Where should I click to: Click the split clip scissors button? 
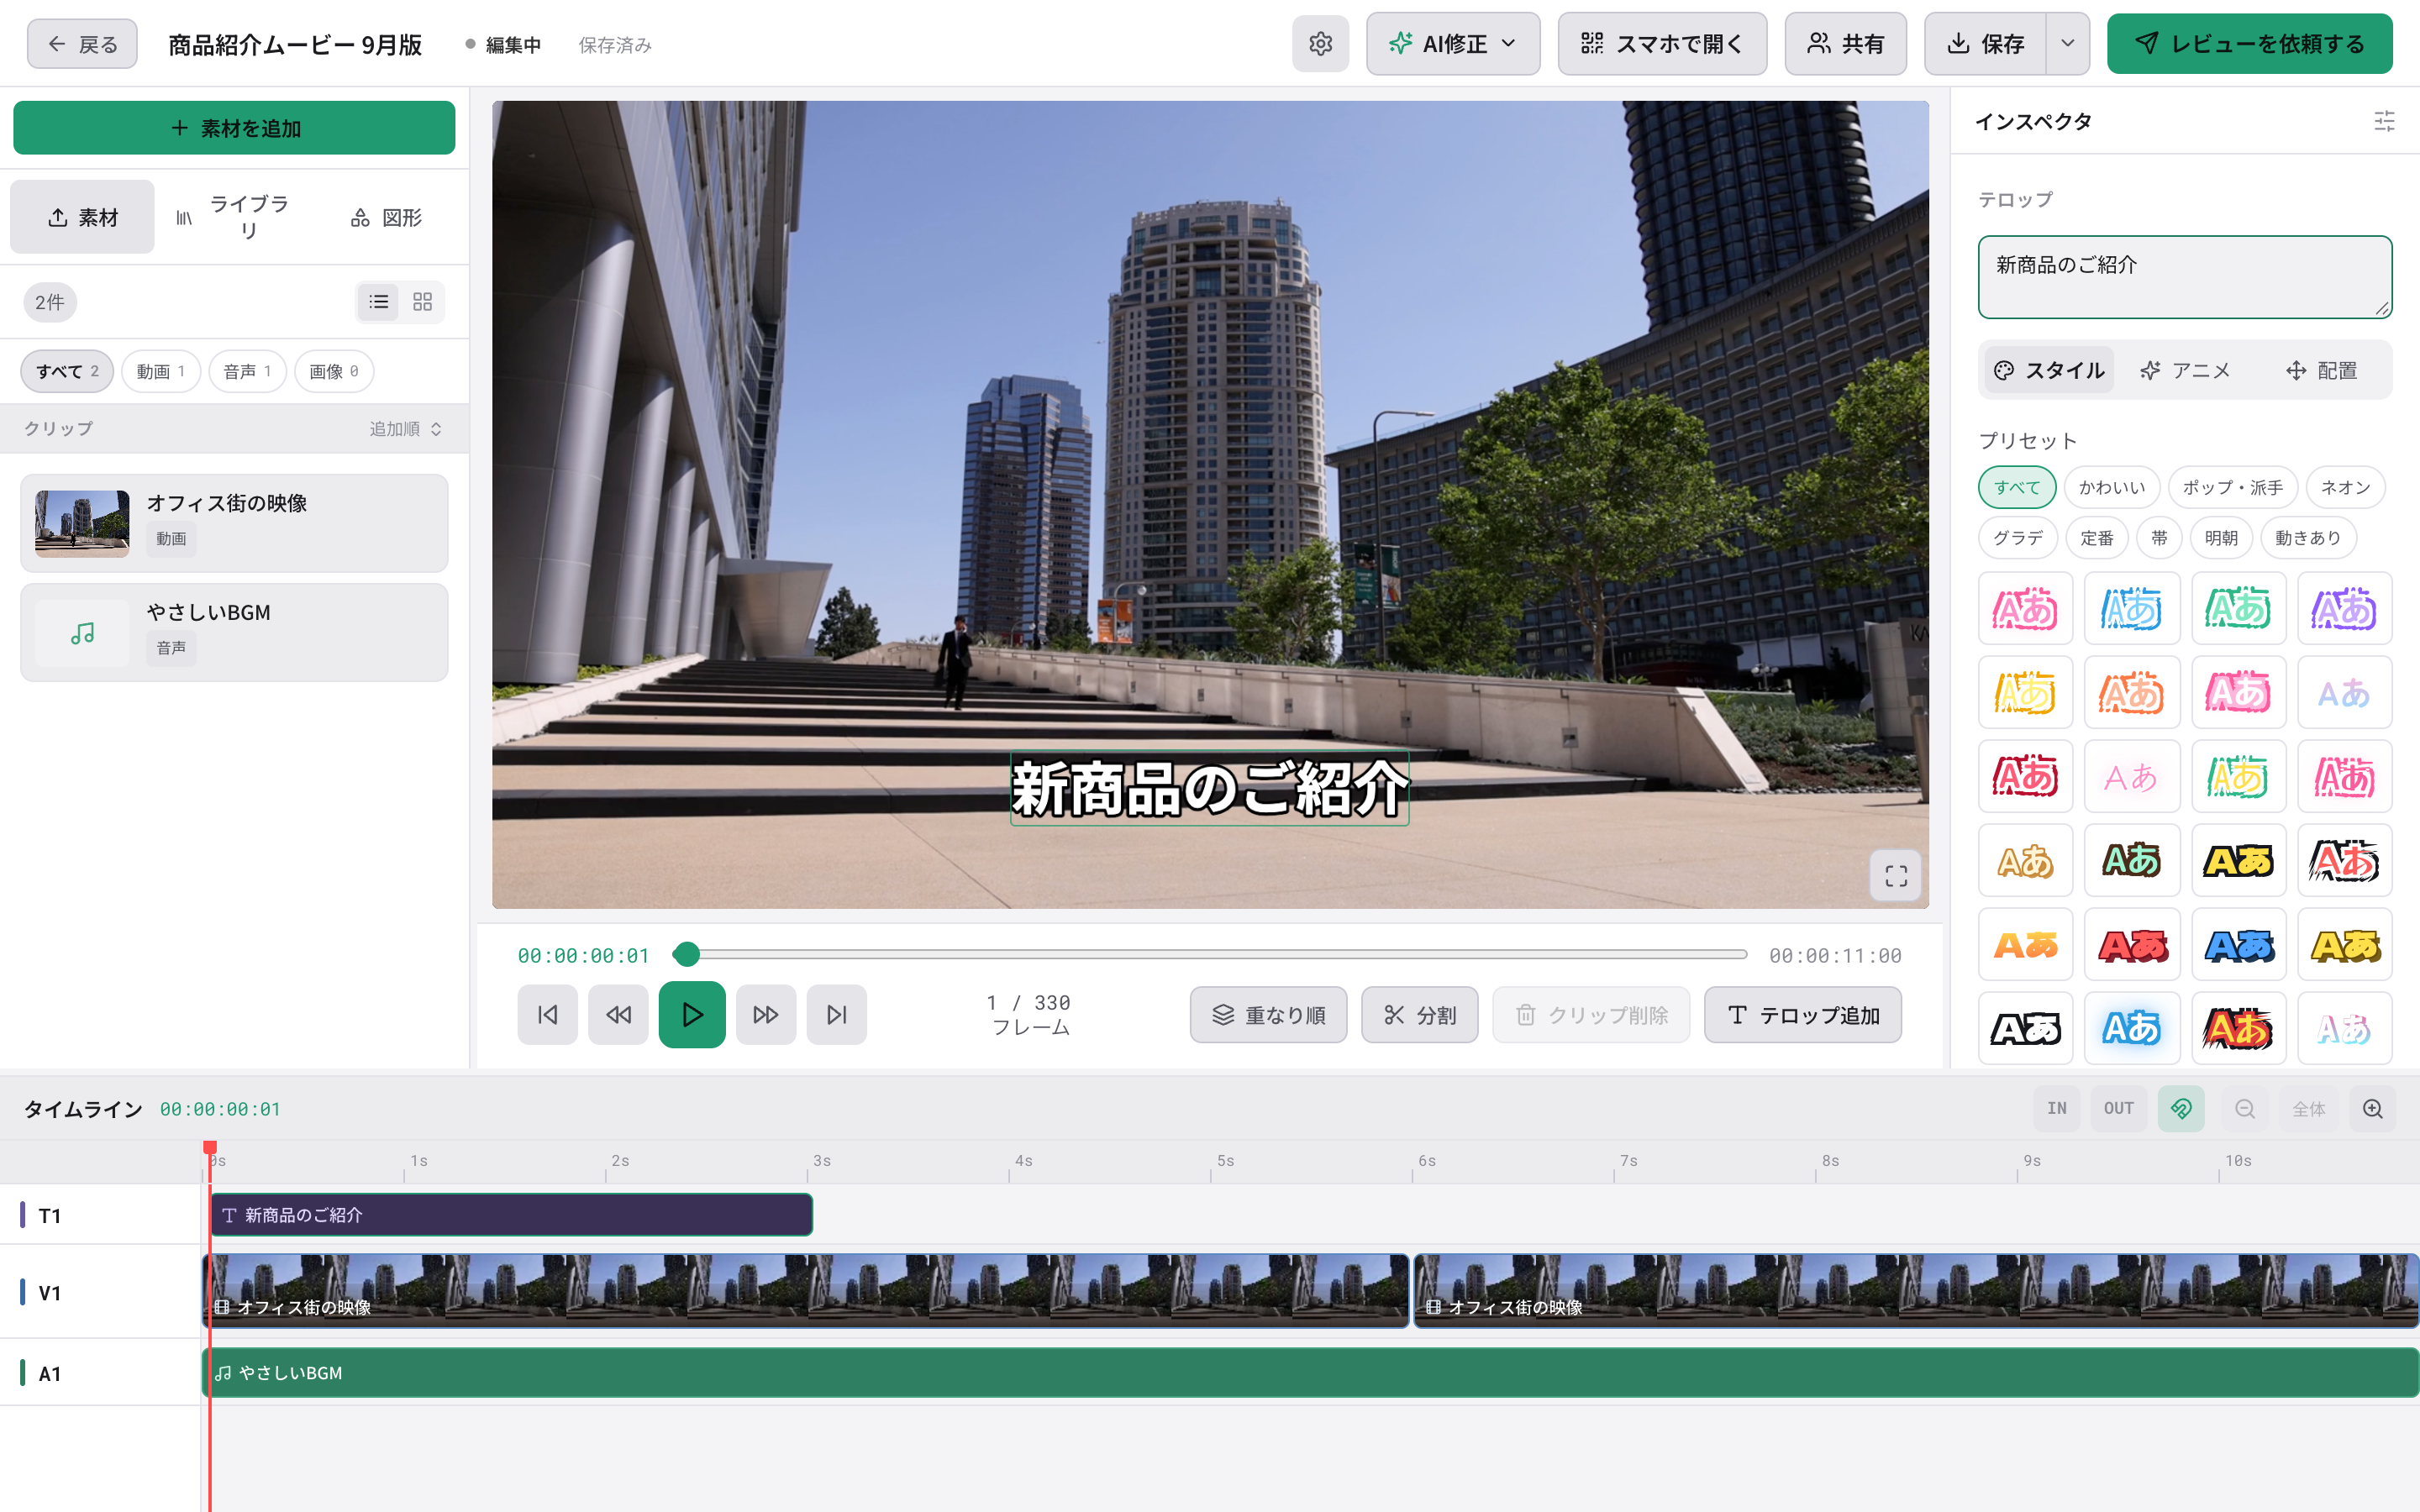(1419, 1015)
